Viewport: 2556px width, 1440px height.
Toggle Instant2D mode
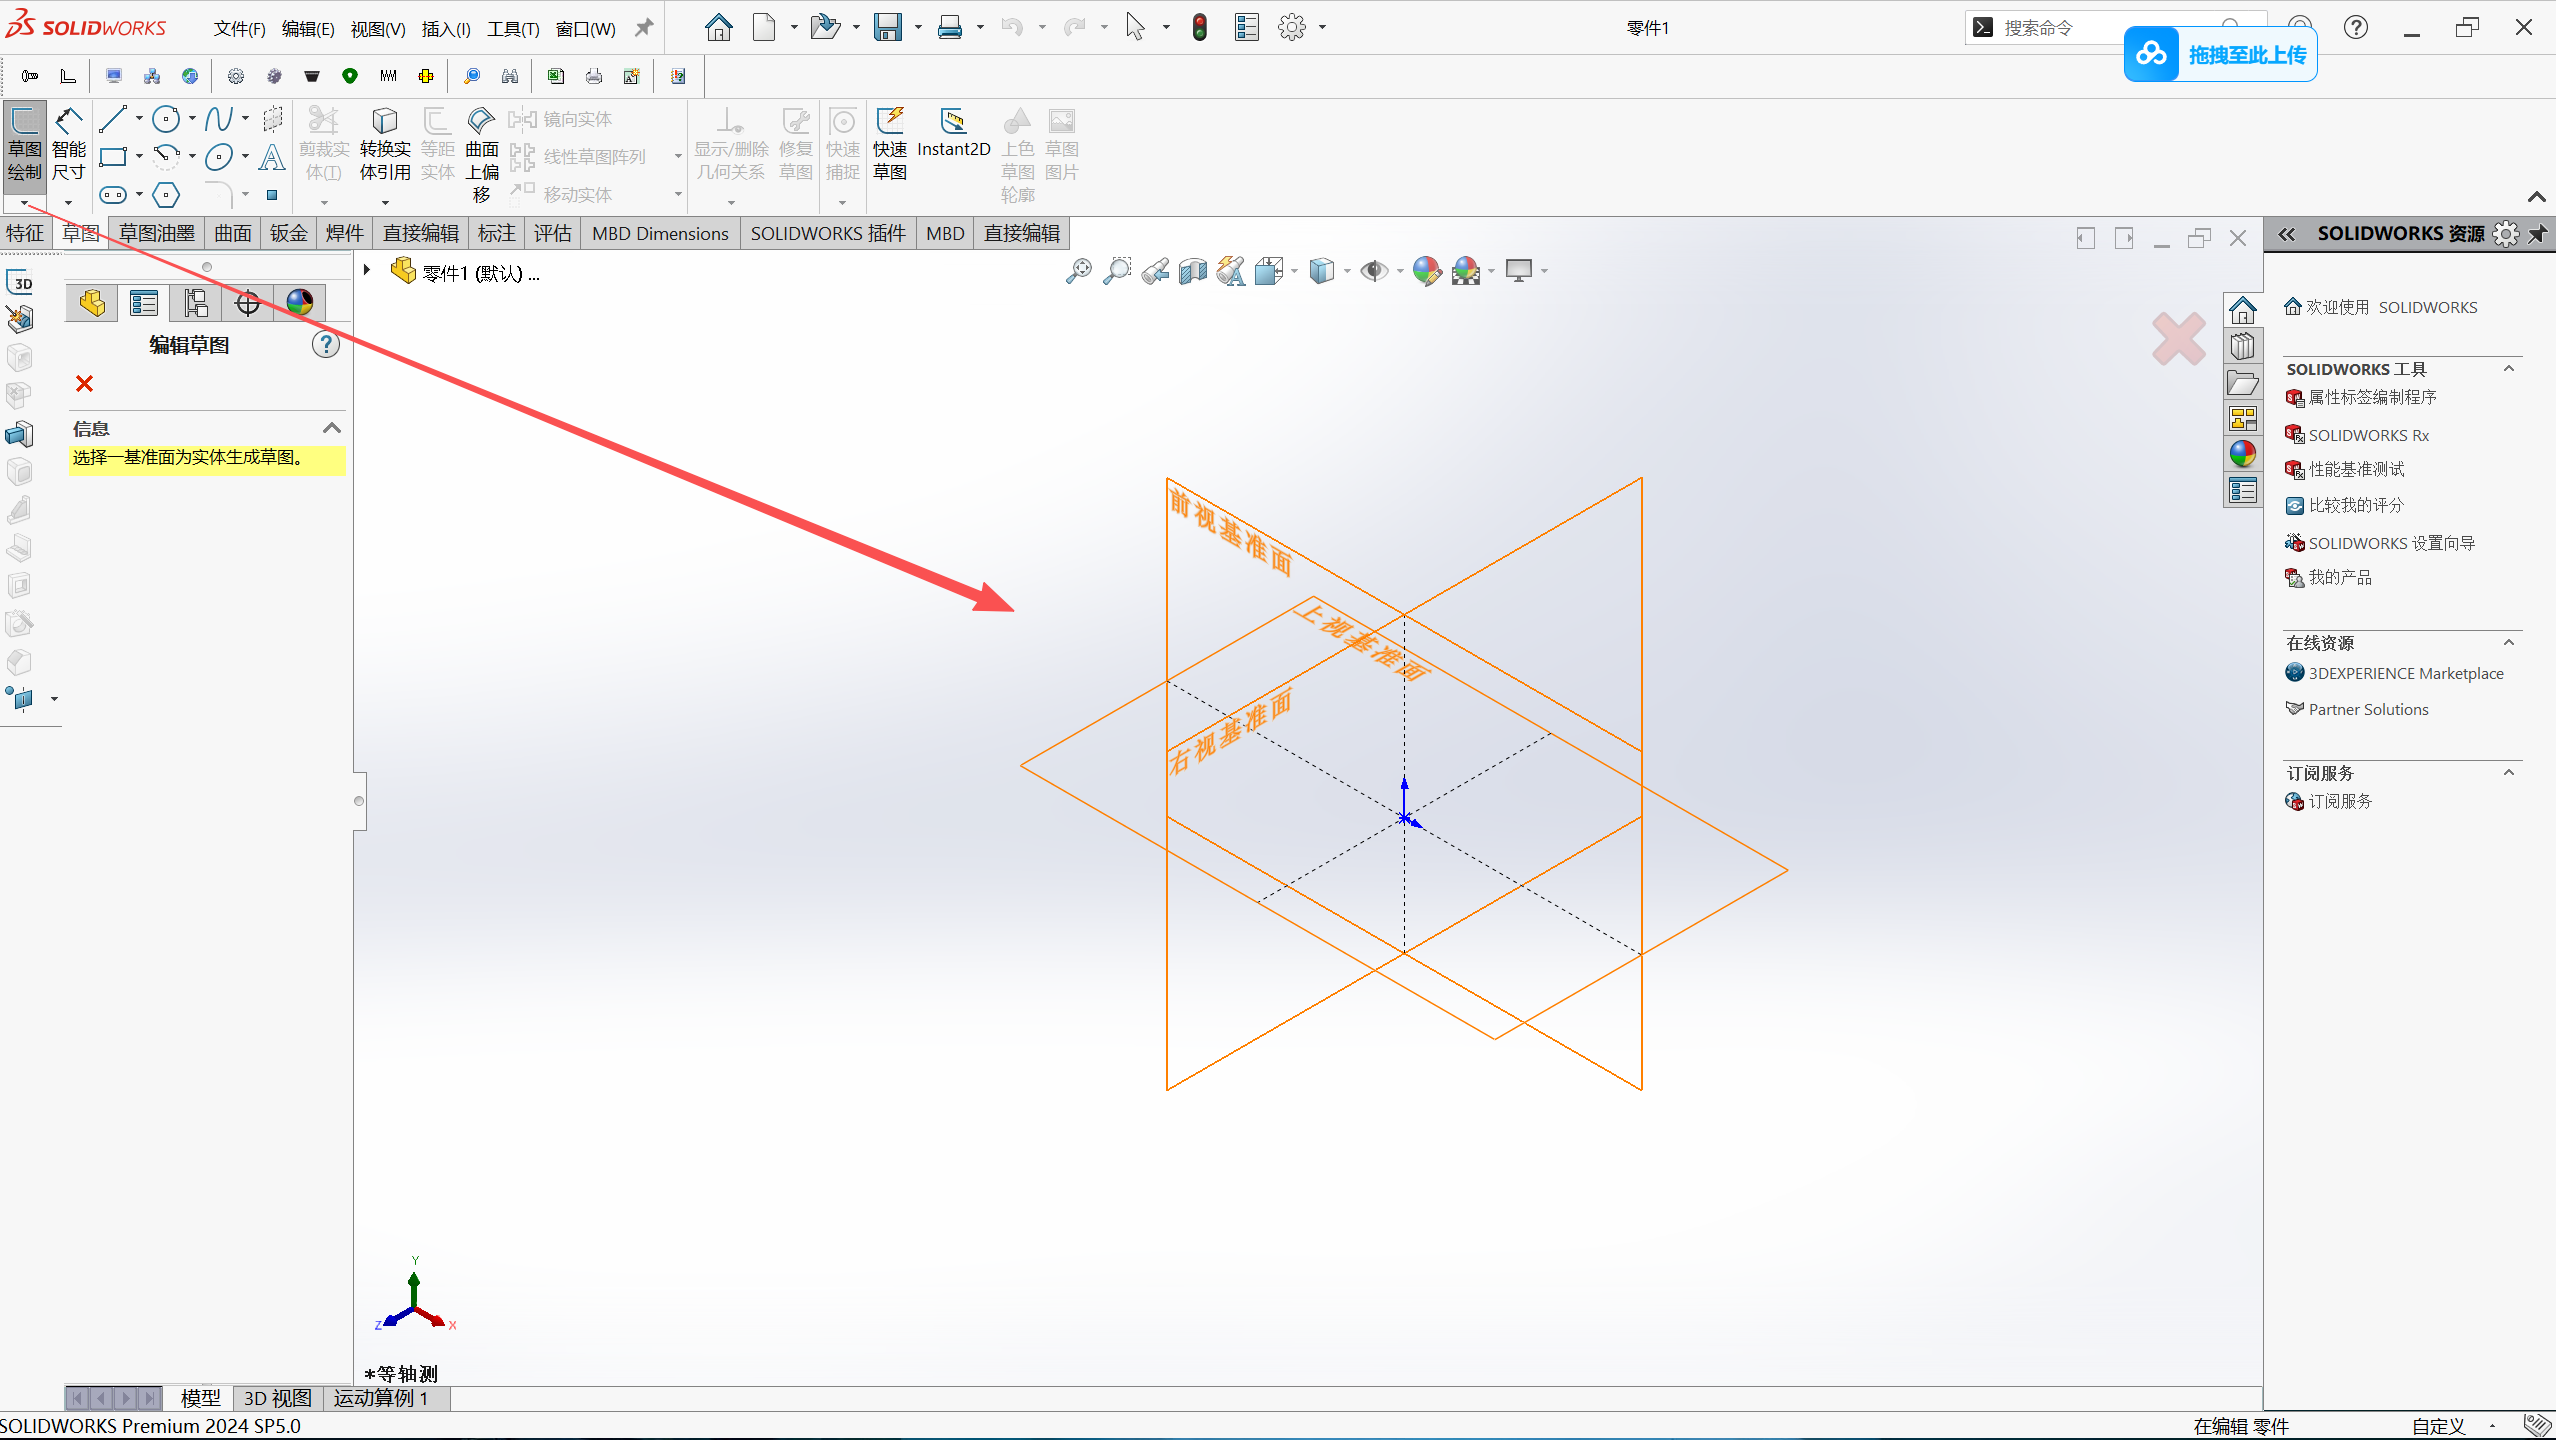pos(953,135)
